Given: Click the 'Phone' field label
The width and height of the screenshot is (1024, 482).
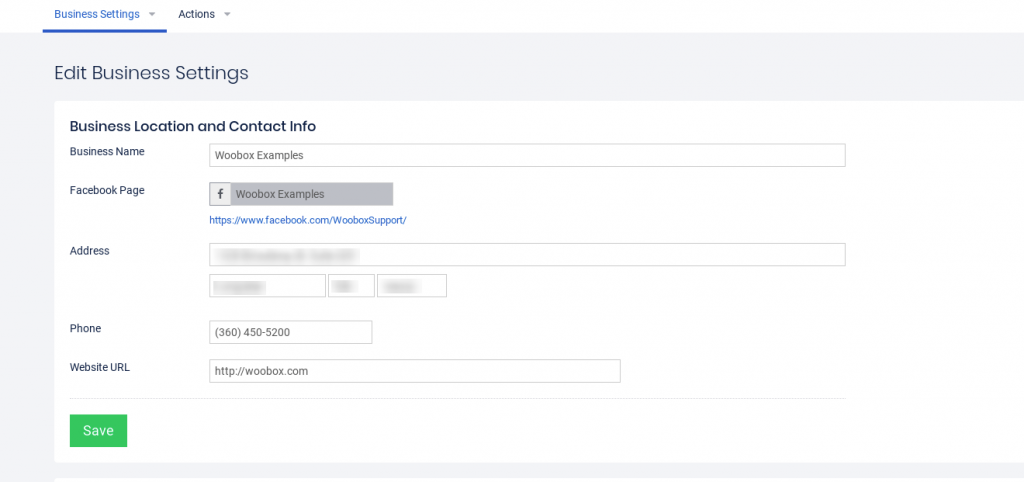Looking at the screenshot, I should [x=85, y=328].
